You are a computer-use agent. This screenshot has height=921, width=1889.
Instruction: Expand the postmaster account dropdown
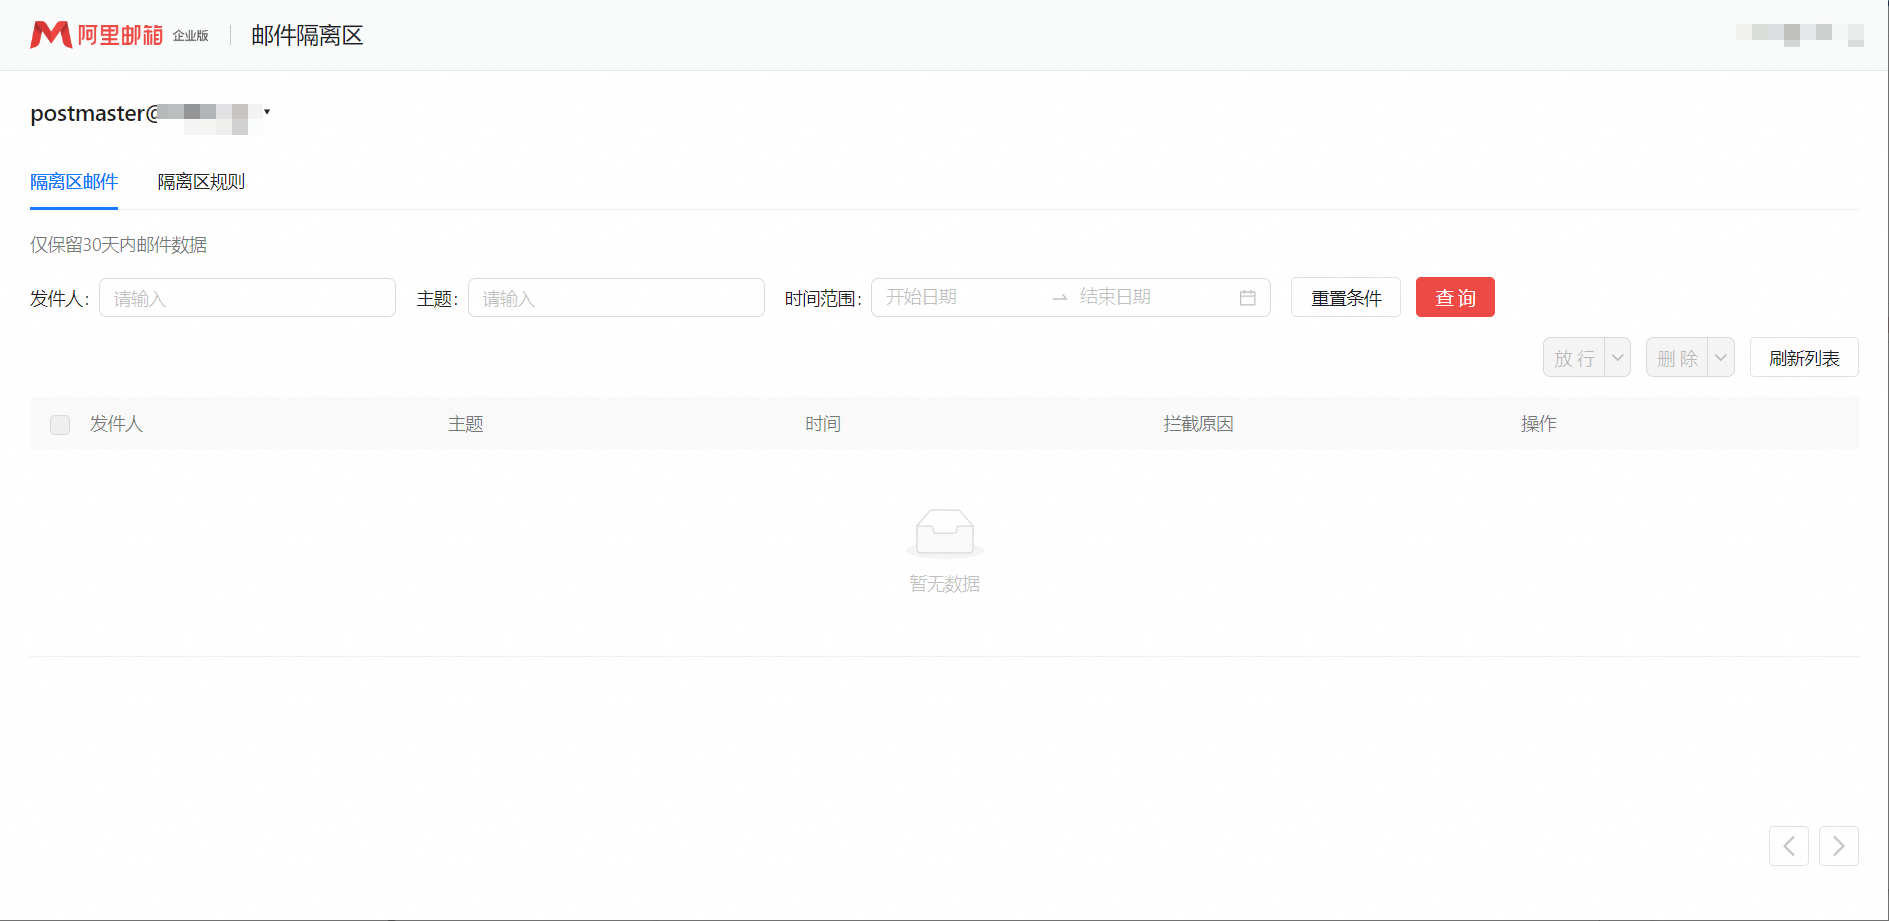pyautogui.click(x=267, y=112)
